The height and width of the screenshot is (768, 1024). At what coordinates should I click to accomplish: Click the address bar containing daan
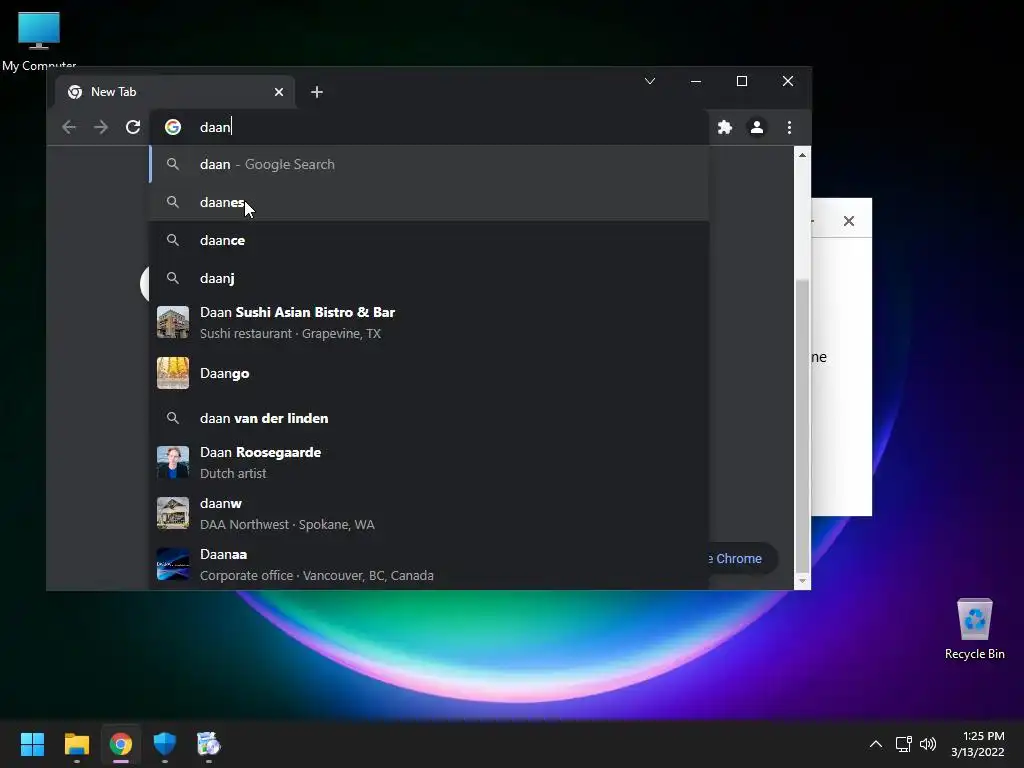tap(430, 127)
